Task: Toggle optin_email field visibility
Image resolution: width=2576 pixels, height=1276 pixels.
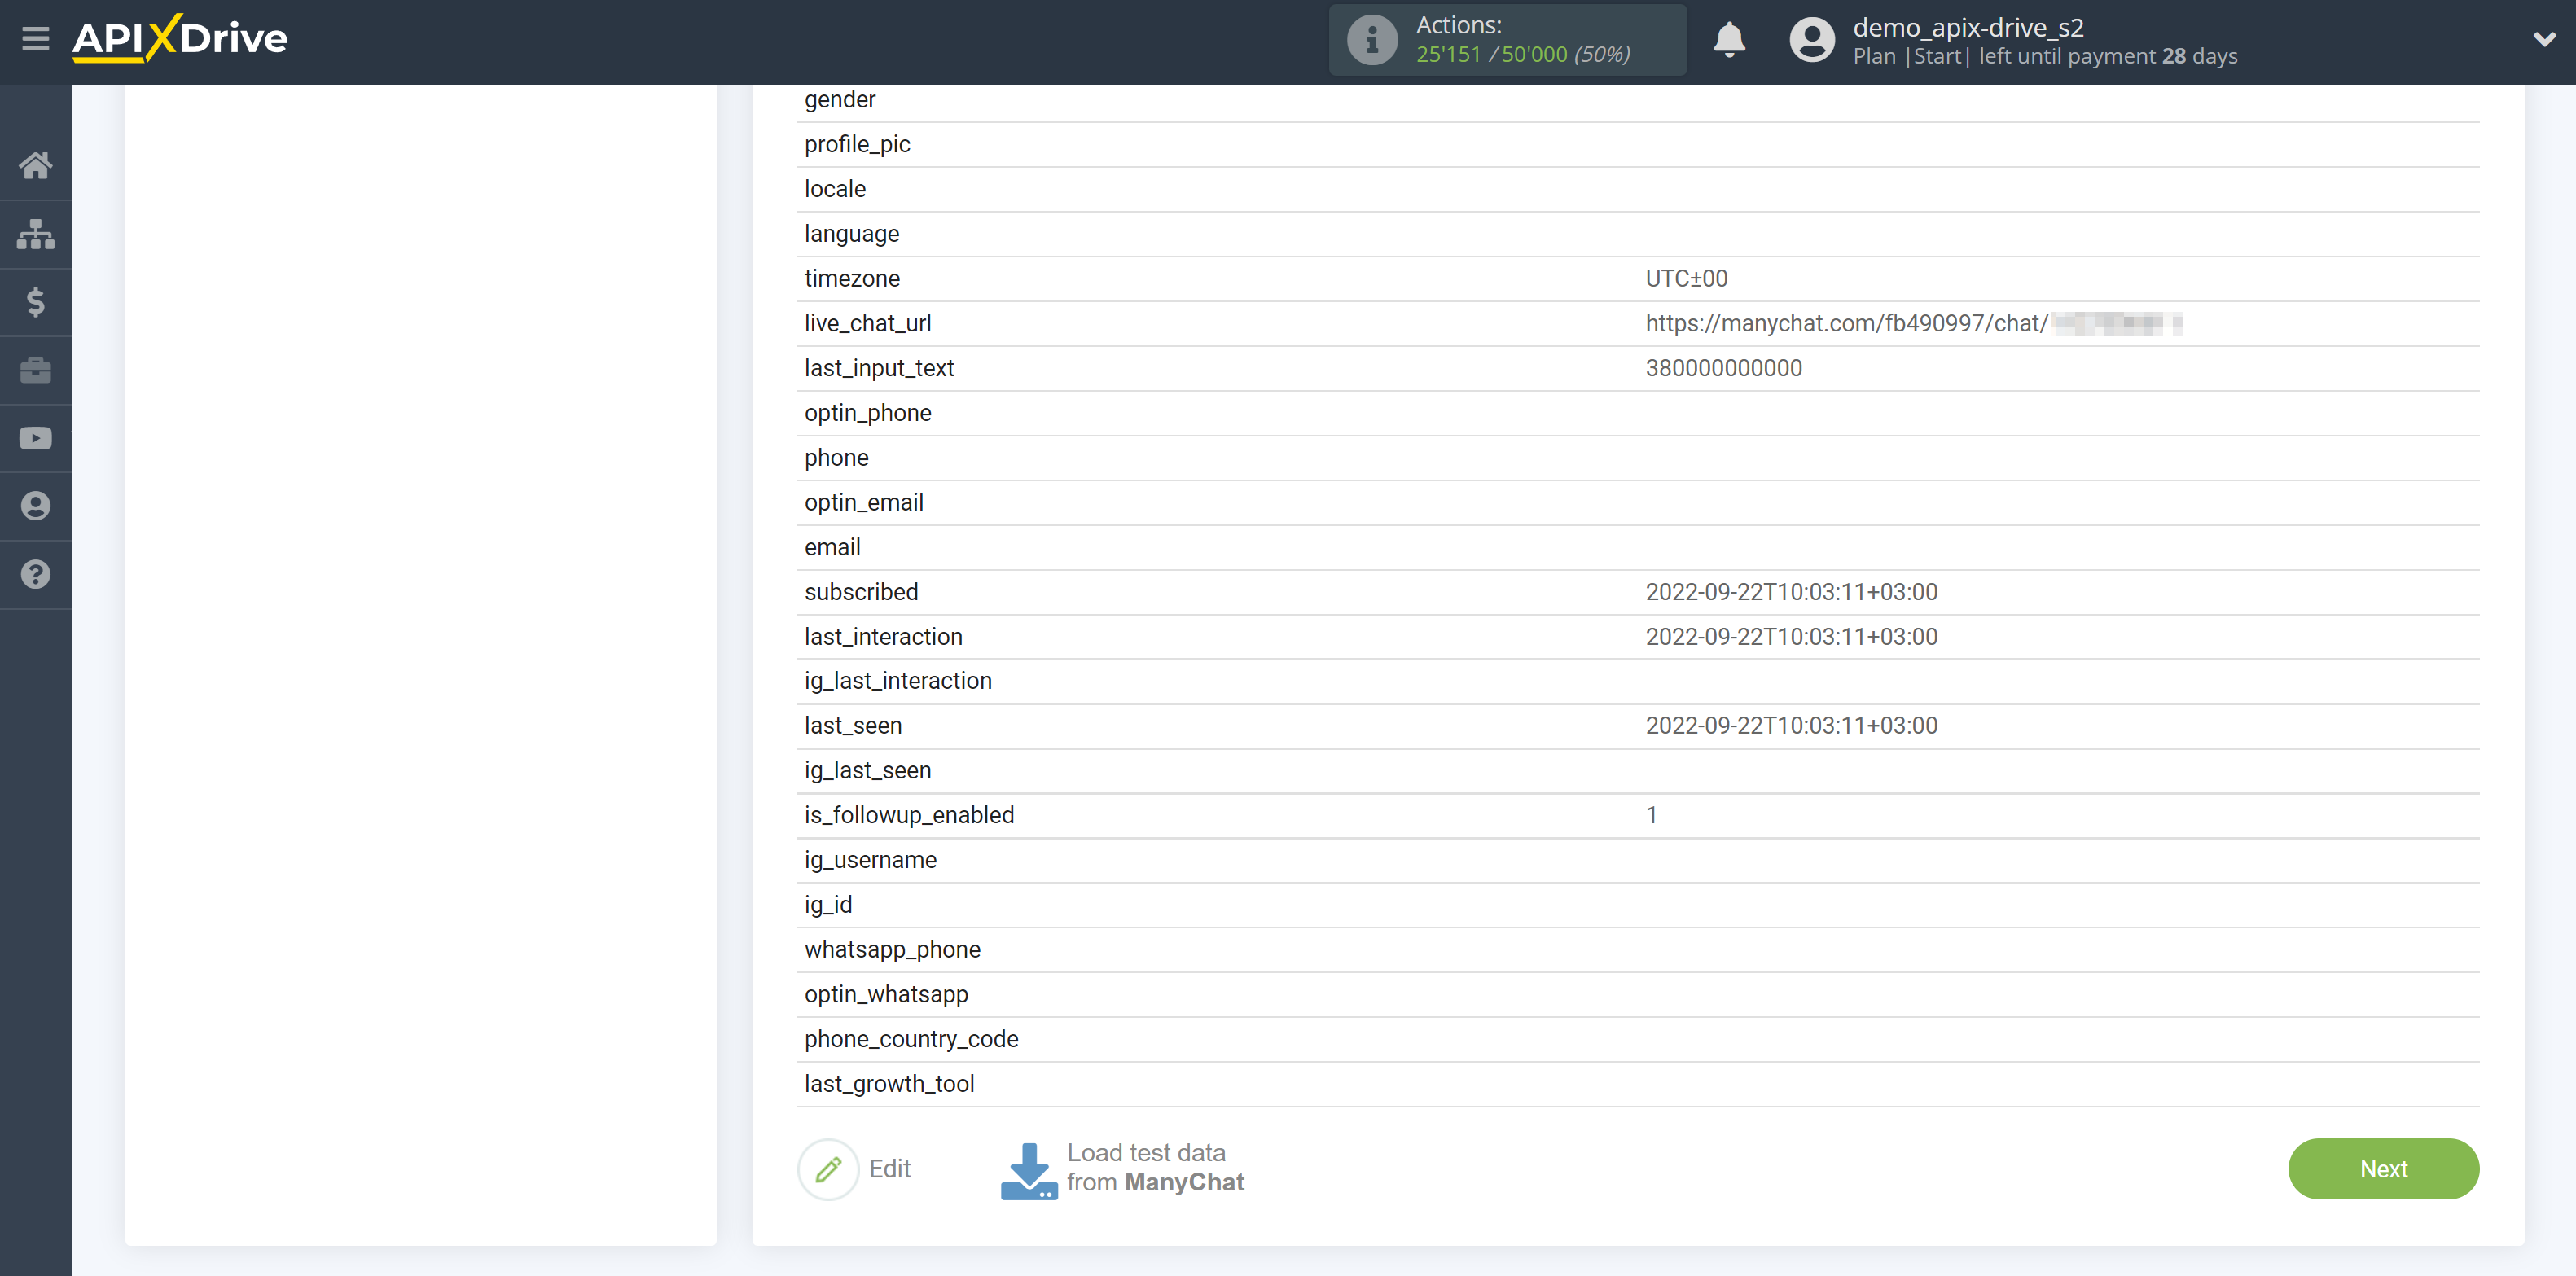Action: (x=862, y=502)
